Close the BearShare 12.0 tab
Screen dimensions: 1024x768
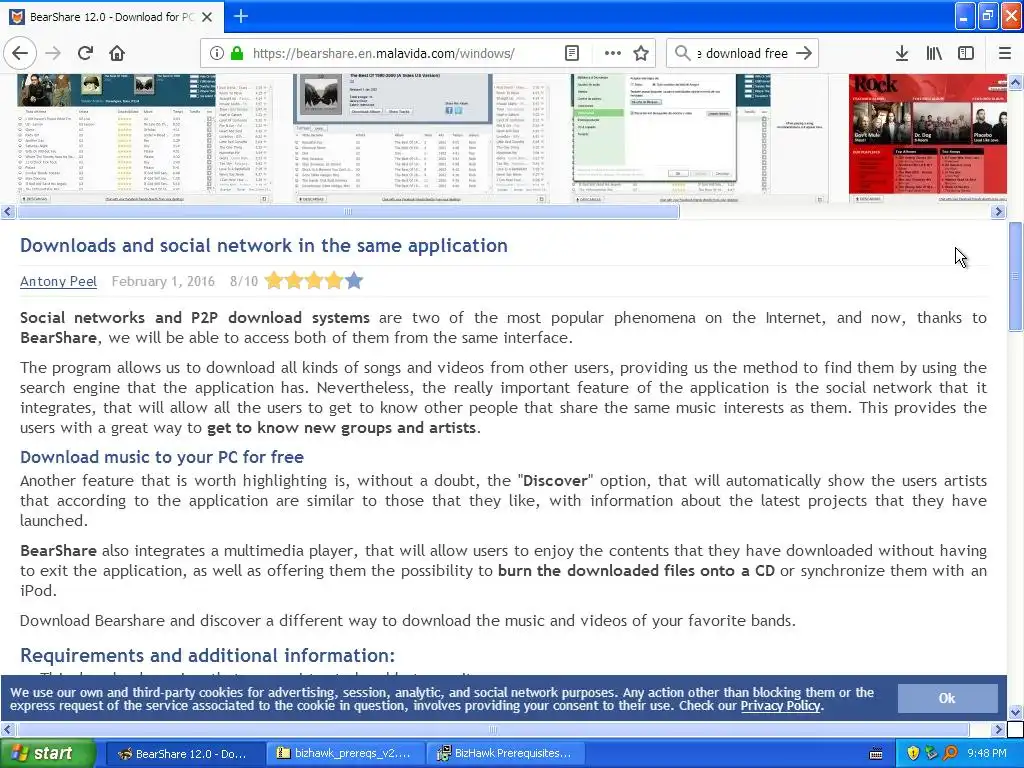click(x=207, y=17)
